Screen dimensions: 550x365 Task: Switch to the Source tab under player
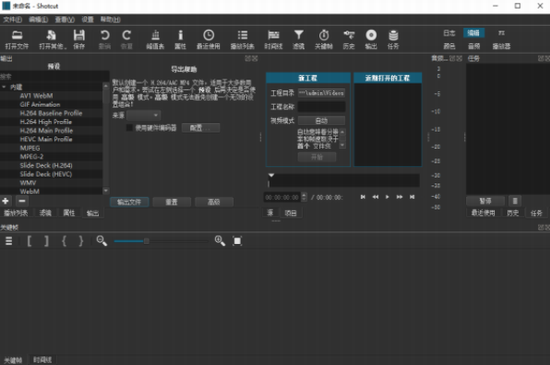270,213
